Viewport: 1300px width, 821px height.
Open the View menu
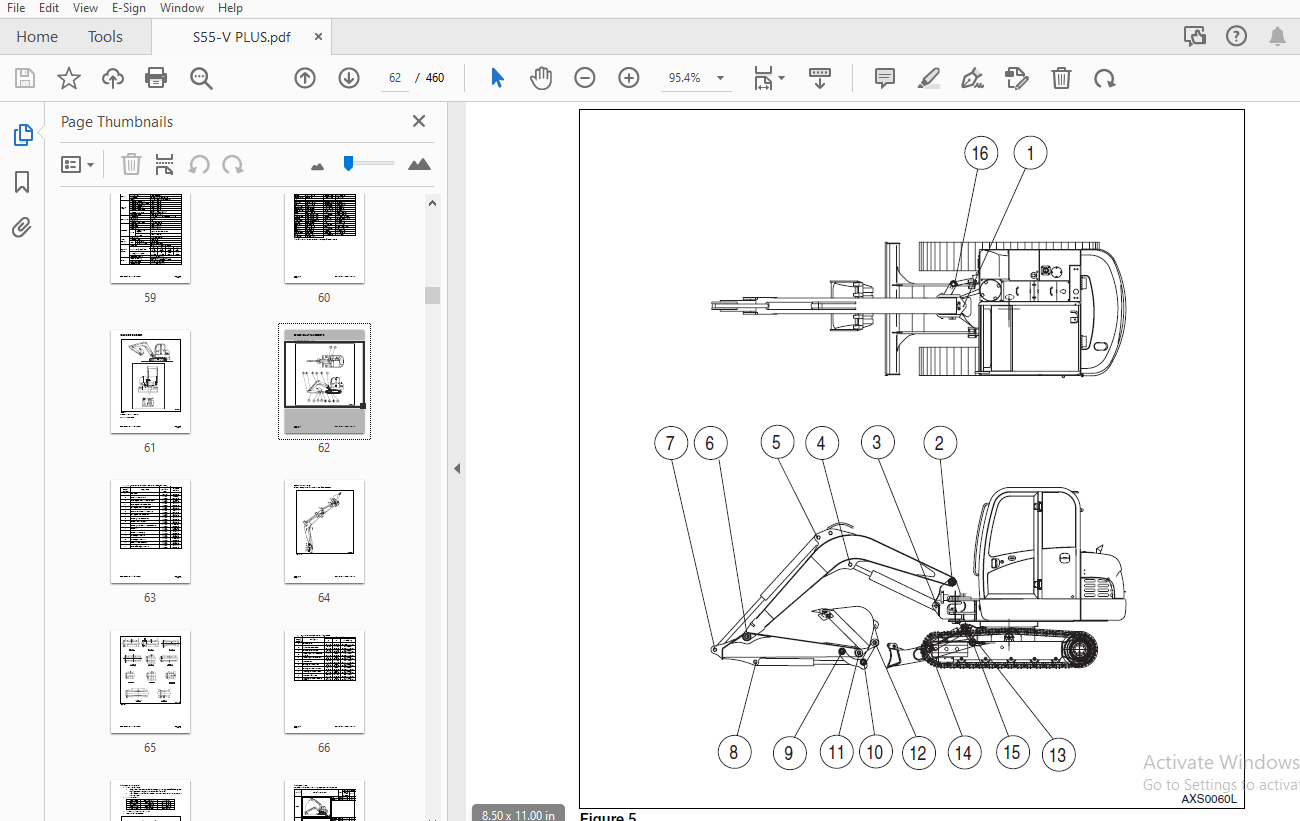pyautogui.click(x=86, y=8)
